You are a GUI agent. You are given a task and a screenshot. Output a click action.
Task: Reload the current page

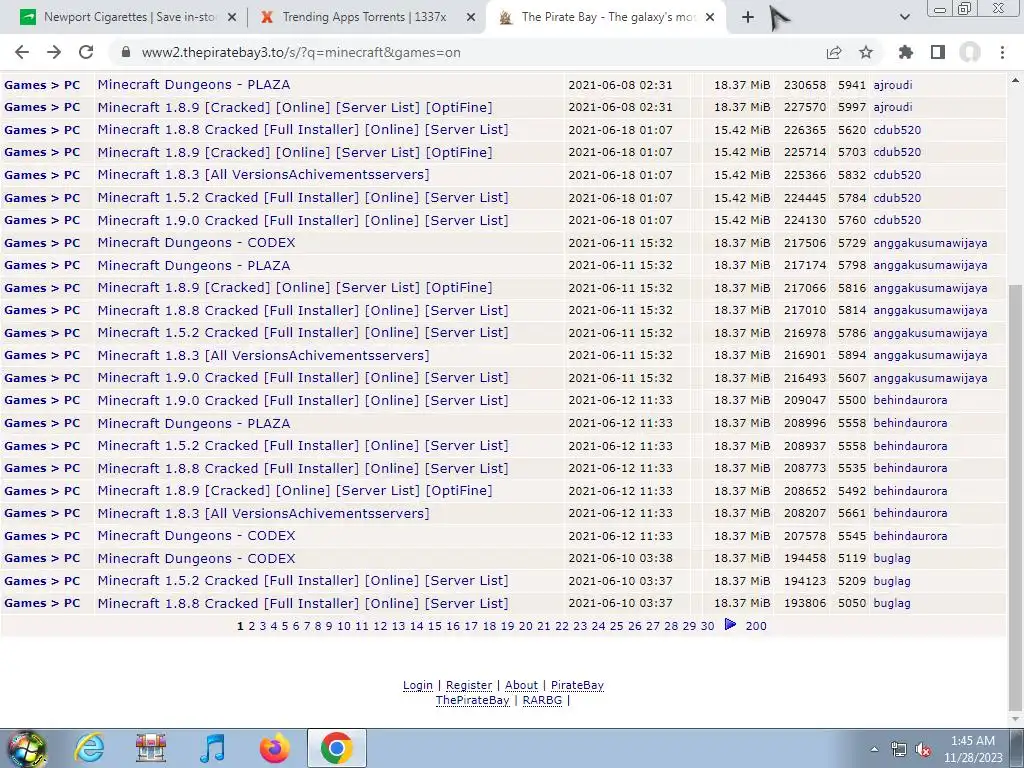point(86,52)
